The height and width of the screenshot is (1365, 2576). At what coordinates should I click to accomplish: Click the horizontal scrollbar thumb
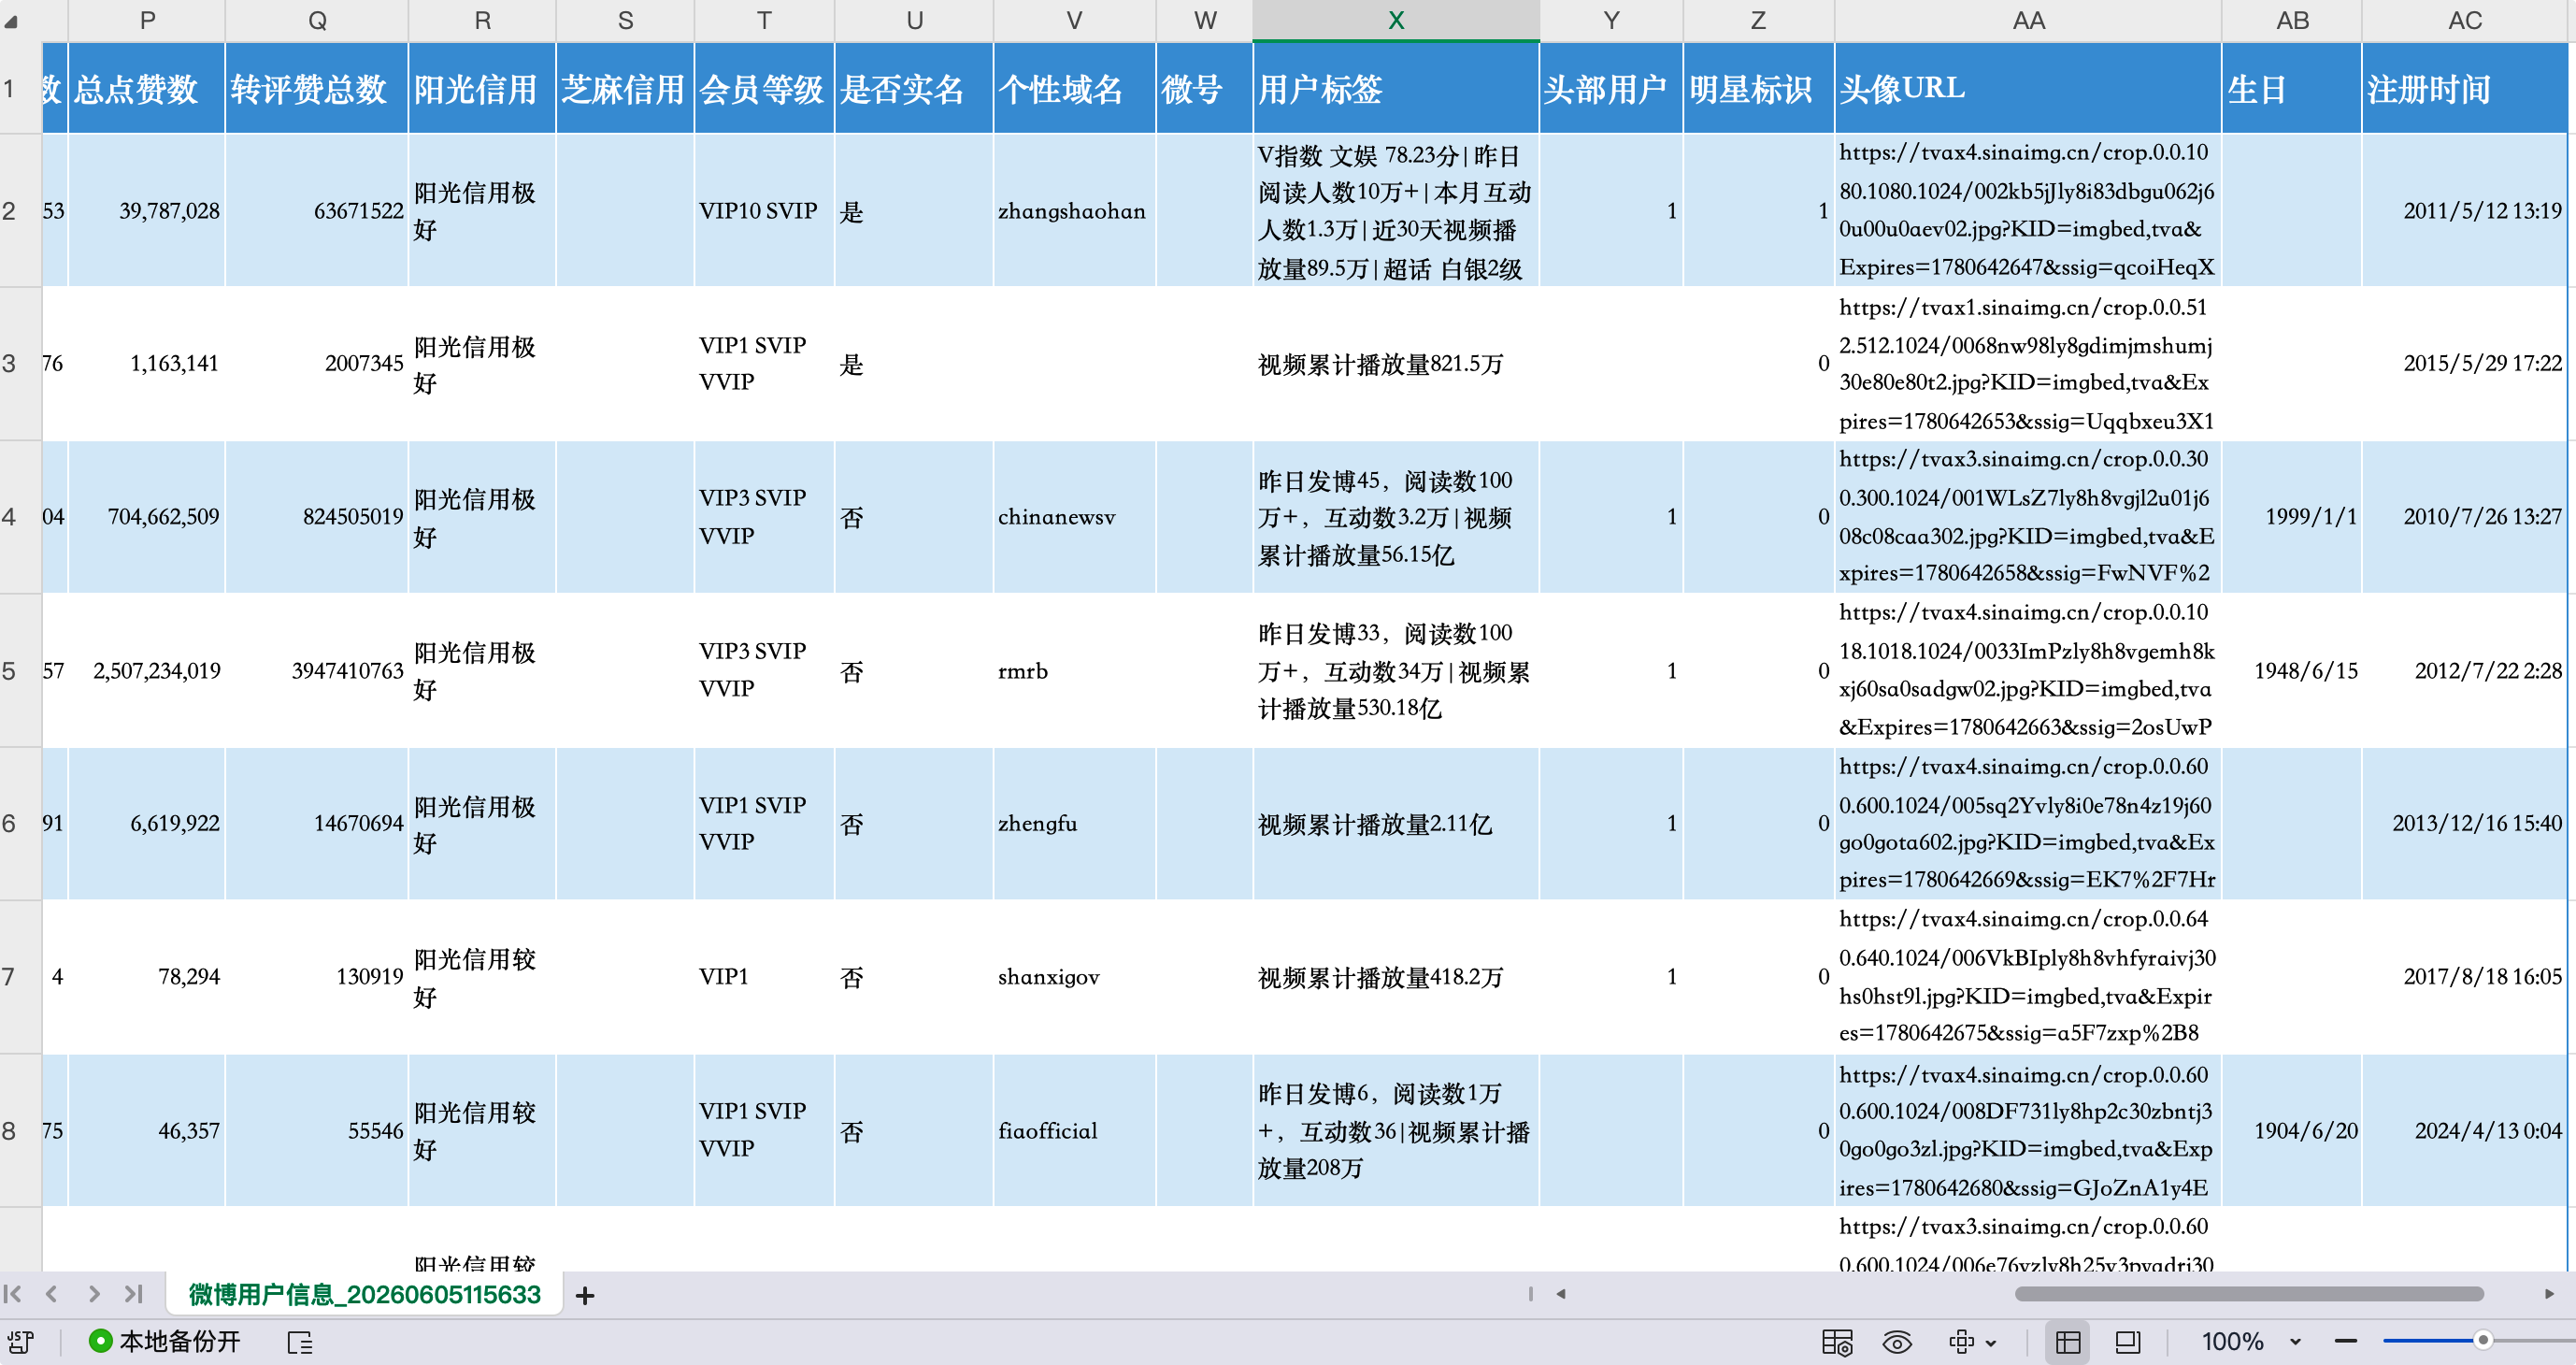(x=2249, y=1294)
